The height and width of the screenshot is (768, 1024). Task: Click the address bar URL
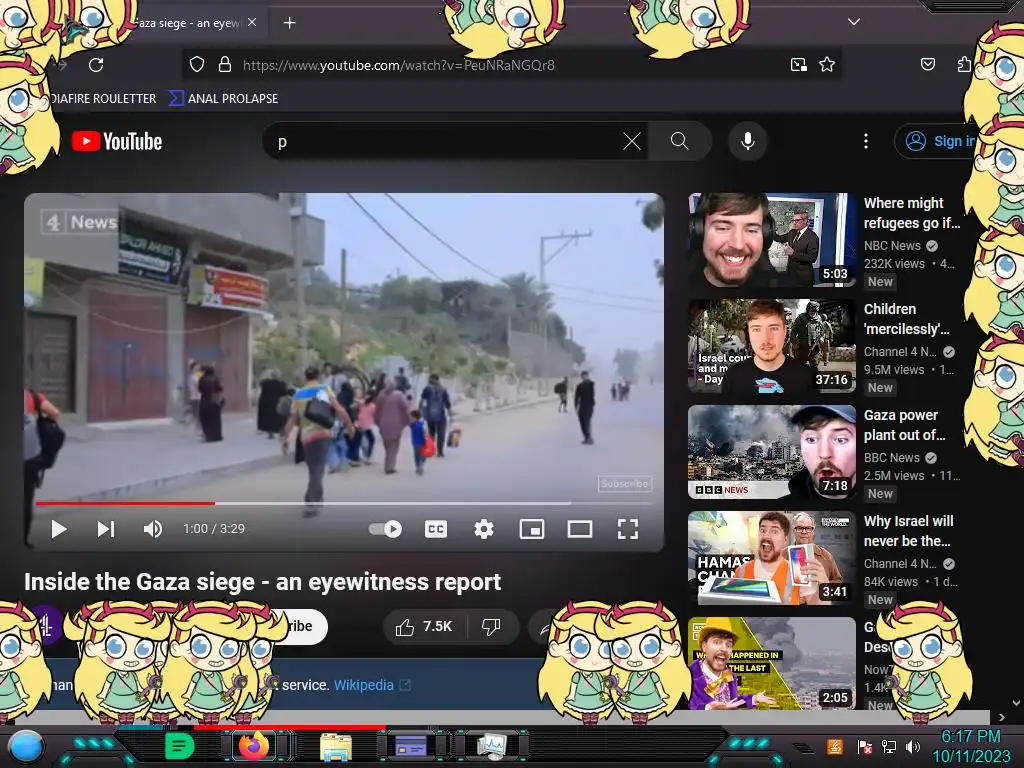click(398, 65)
